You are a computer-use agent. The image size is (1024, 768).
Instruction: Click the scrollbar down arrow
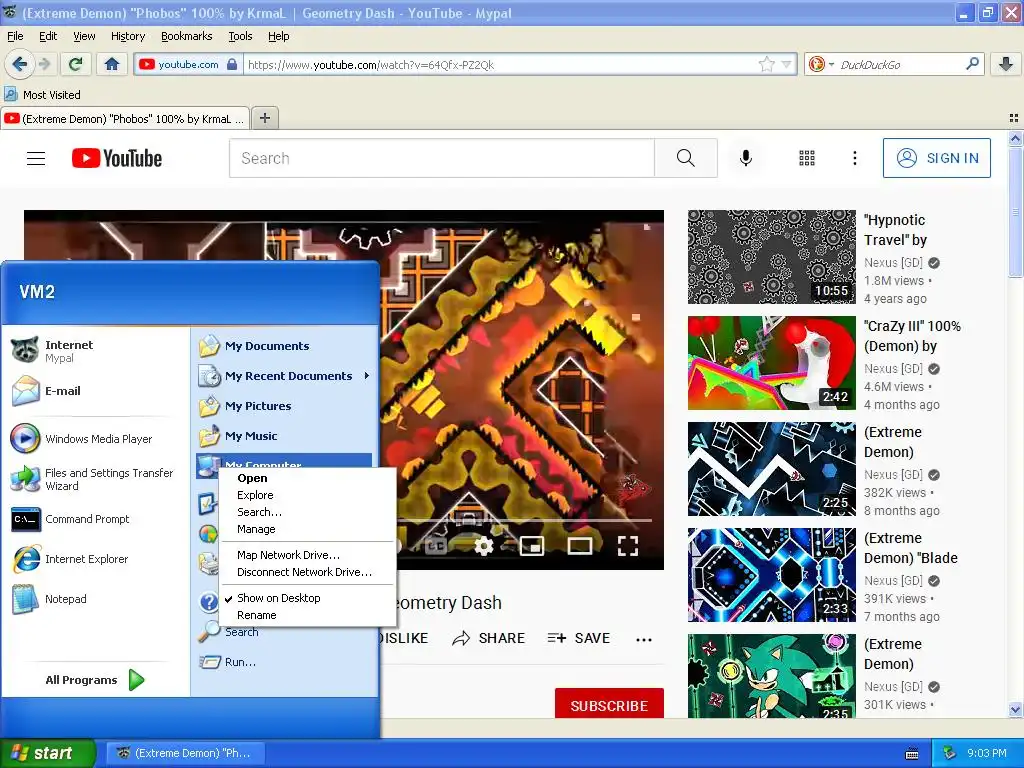click(1015, 709)
